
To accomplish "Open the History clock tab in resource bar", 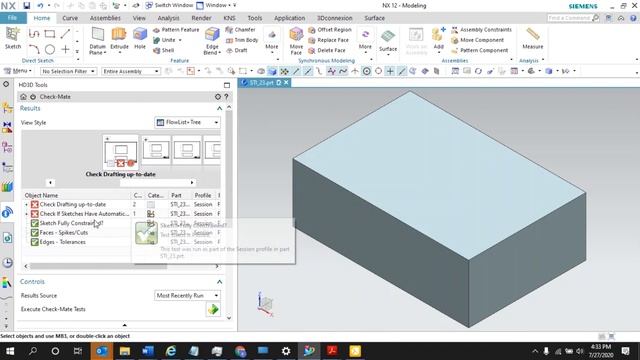I will pos(7,262).
